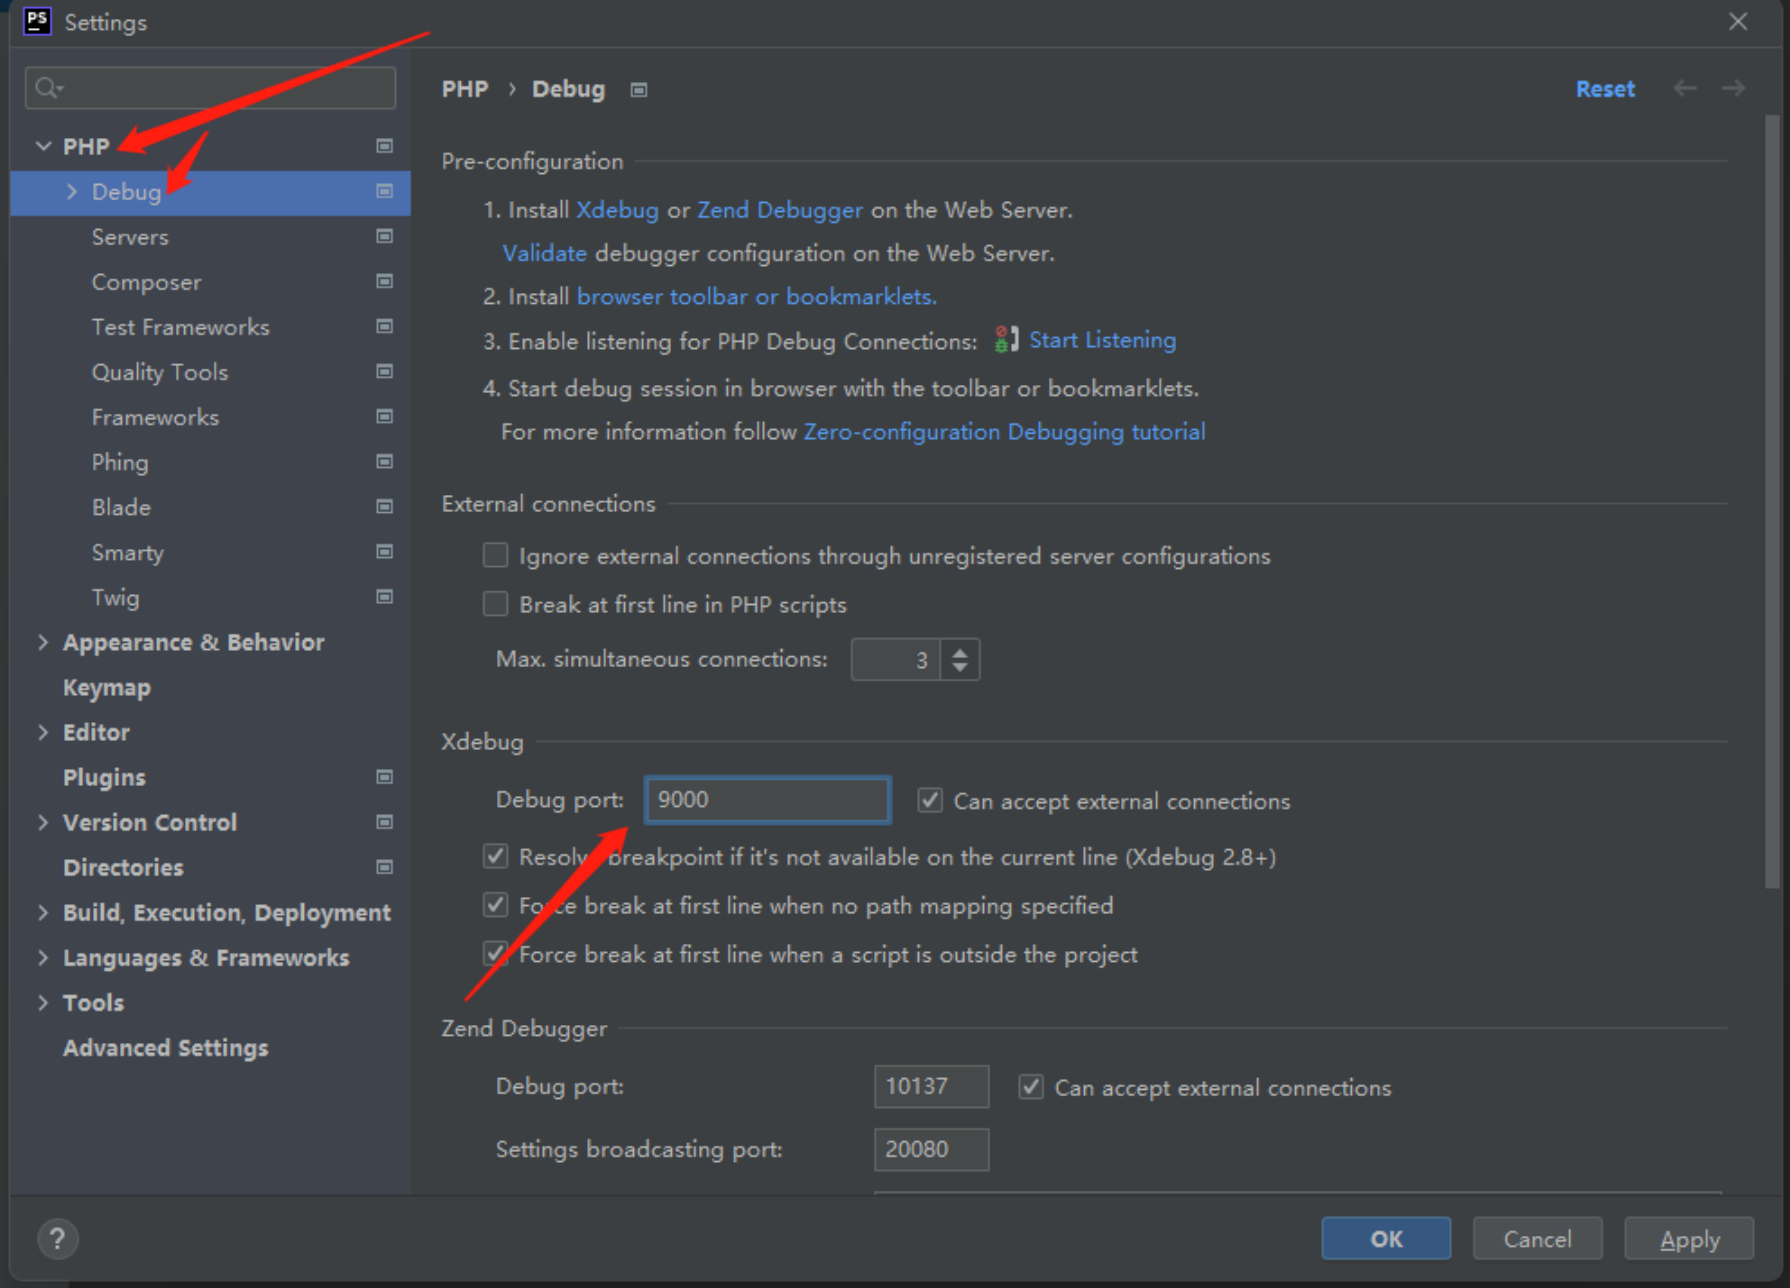Open the PHP breadcrumb at the top

[464, 89]
